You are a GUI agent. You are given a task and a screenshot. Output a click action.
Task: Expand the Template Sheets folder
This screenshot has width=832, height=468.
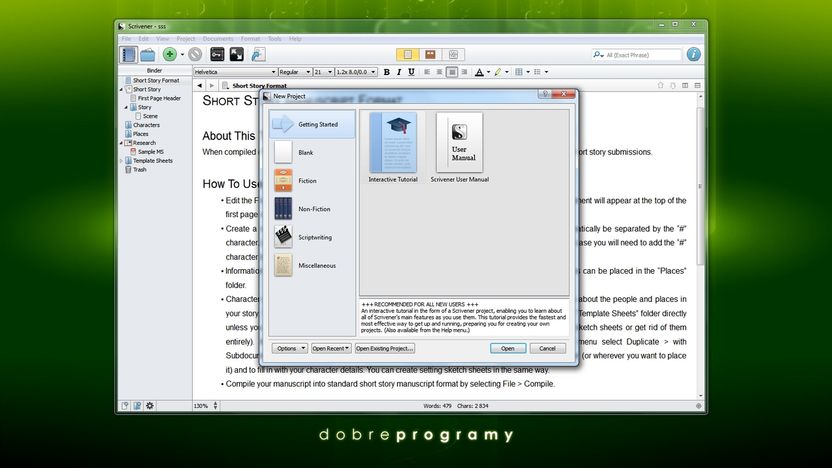[121, 161]
